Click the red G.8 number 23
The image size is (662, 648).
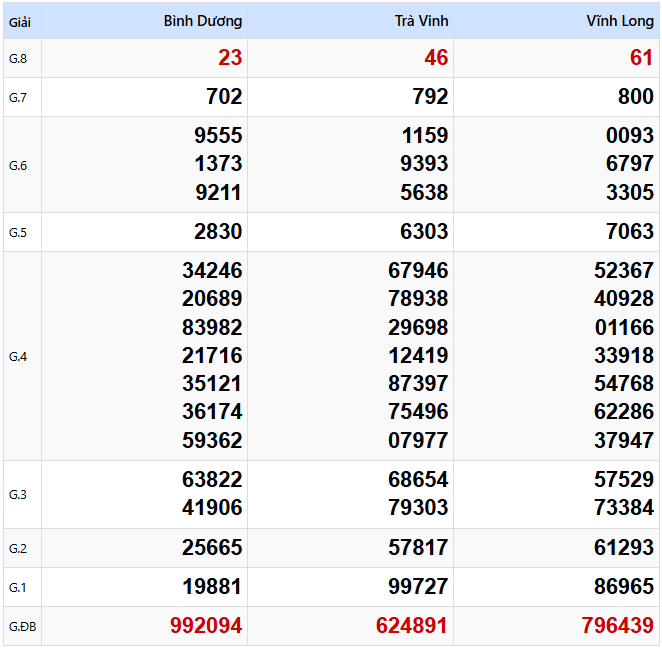coord(230,58)
